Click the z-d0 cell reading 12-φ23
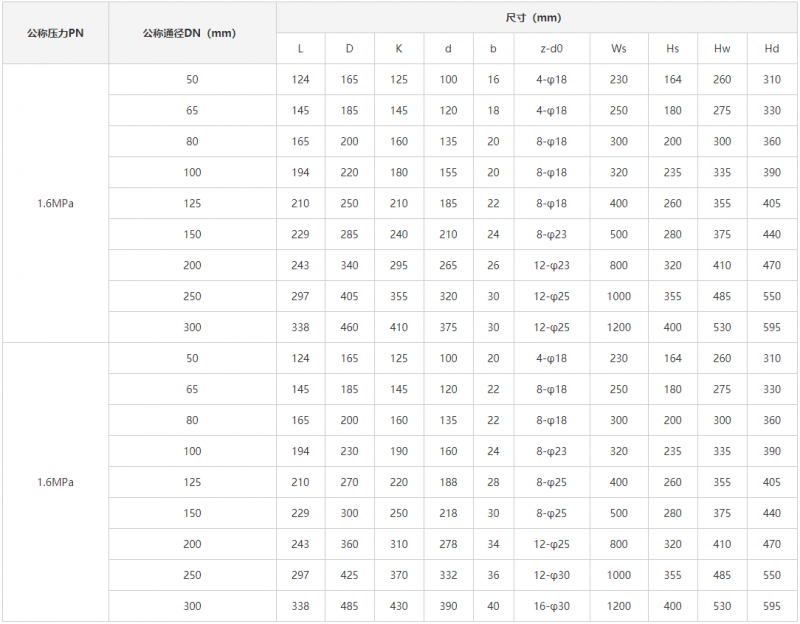This screenshot has height=624, width=800. click(552, 265)
